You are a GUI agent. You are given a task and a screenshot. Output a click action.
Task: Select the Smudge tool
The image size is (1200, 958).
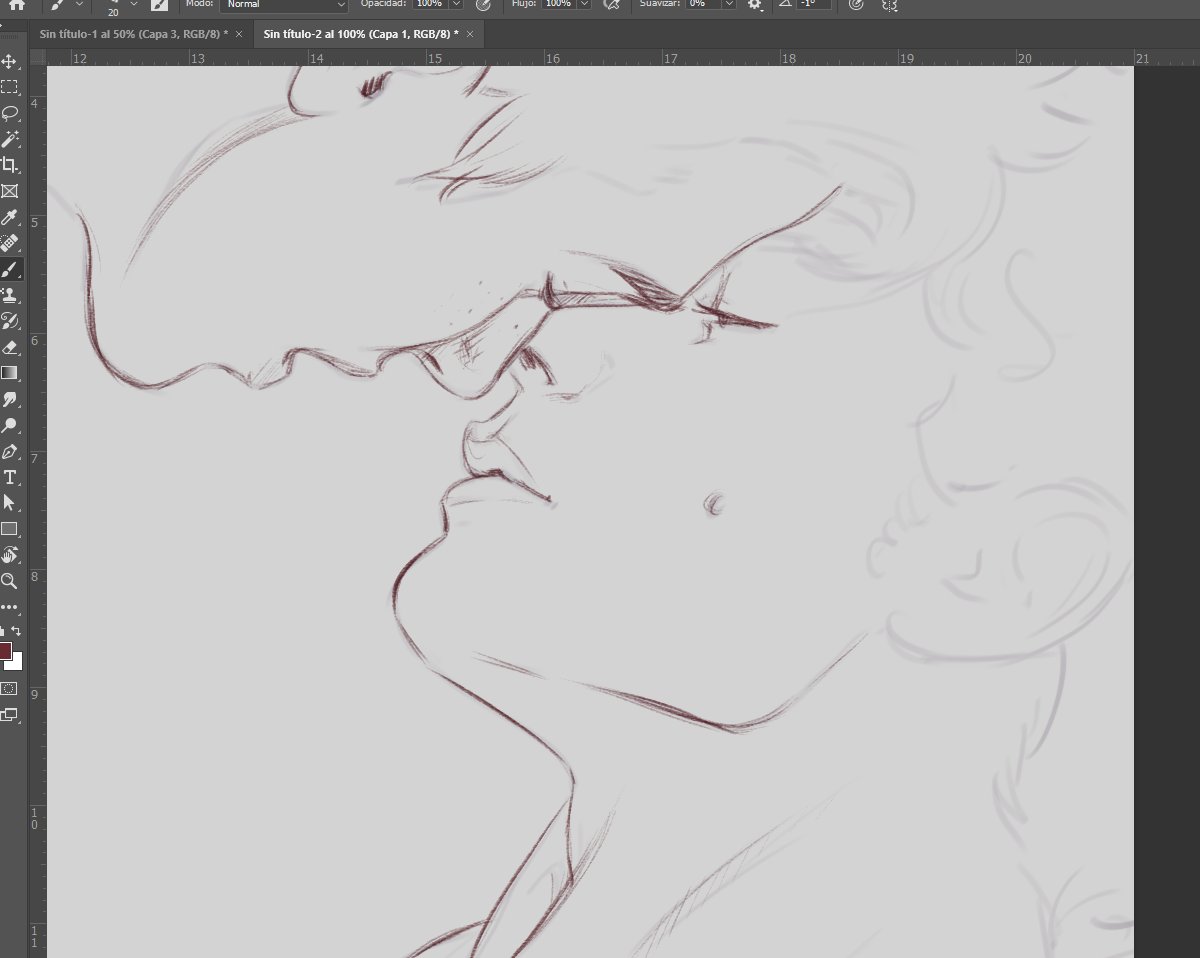click(10, 399)
